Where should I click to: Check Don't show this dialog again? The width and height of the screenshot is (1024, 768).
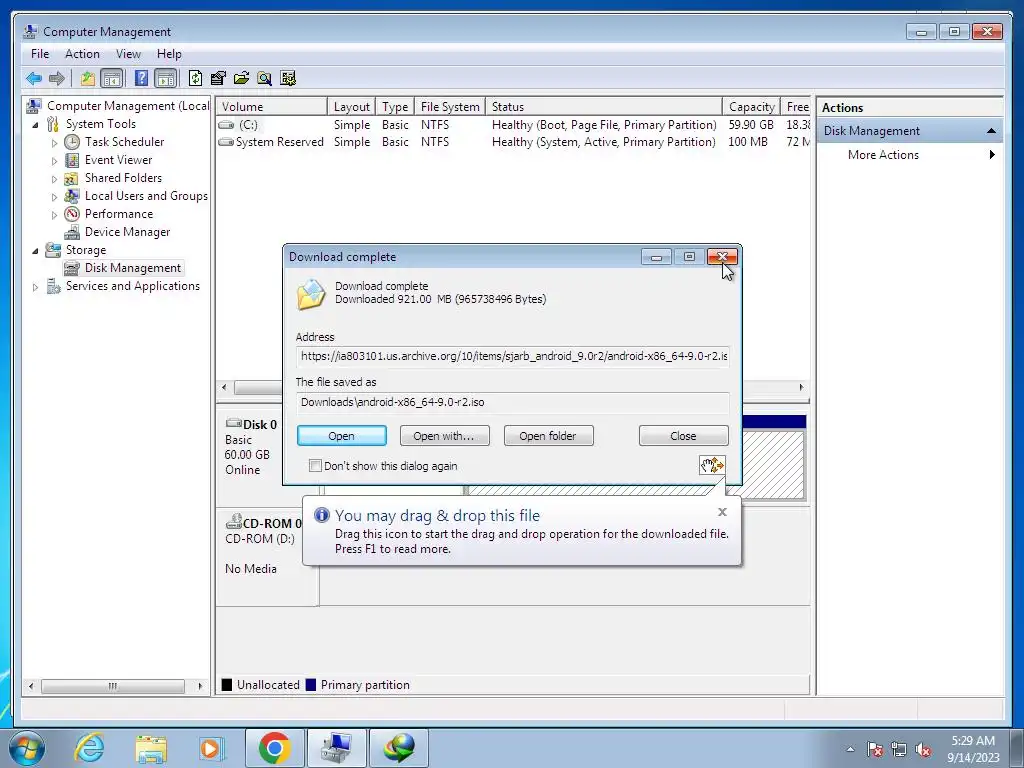click(315, 466)
